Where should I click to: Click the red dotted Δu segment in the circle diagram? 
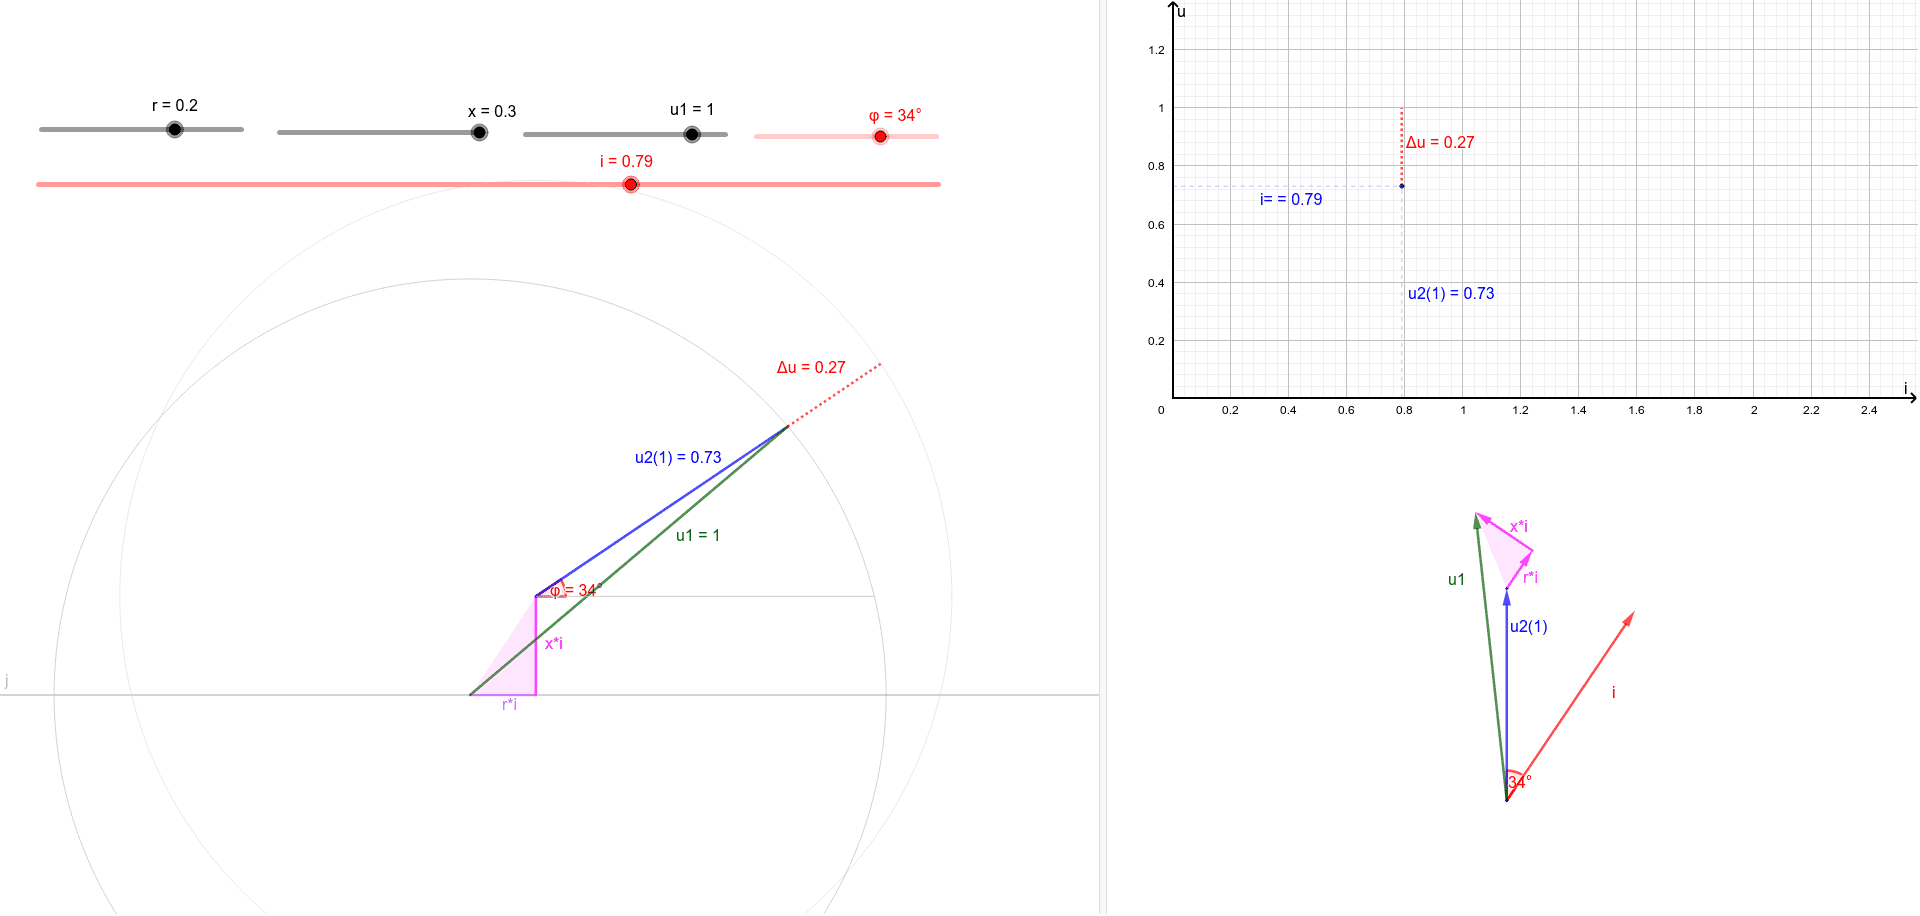[x=835, y=395]
